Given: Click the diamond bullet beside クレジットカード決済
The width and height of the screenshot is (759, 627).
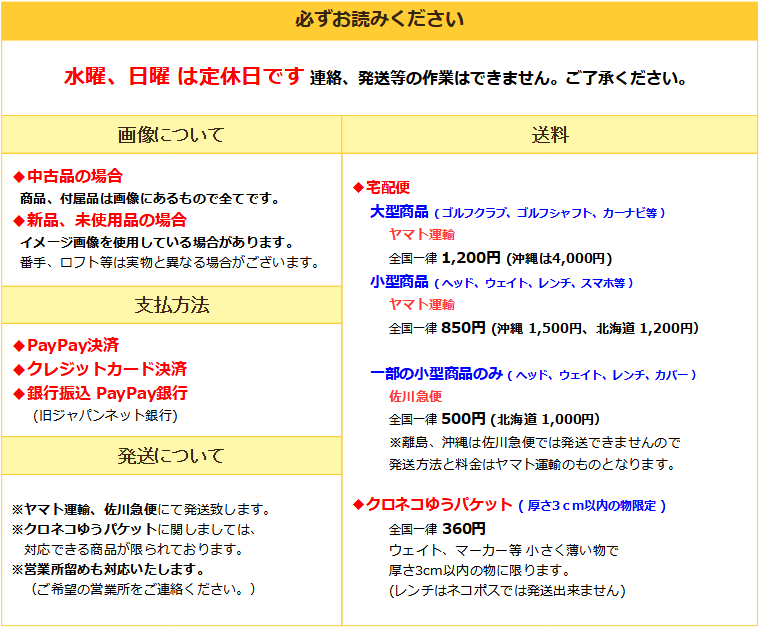Looking at the screenshot, I should coord(18,369).
